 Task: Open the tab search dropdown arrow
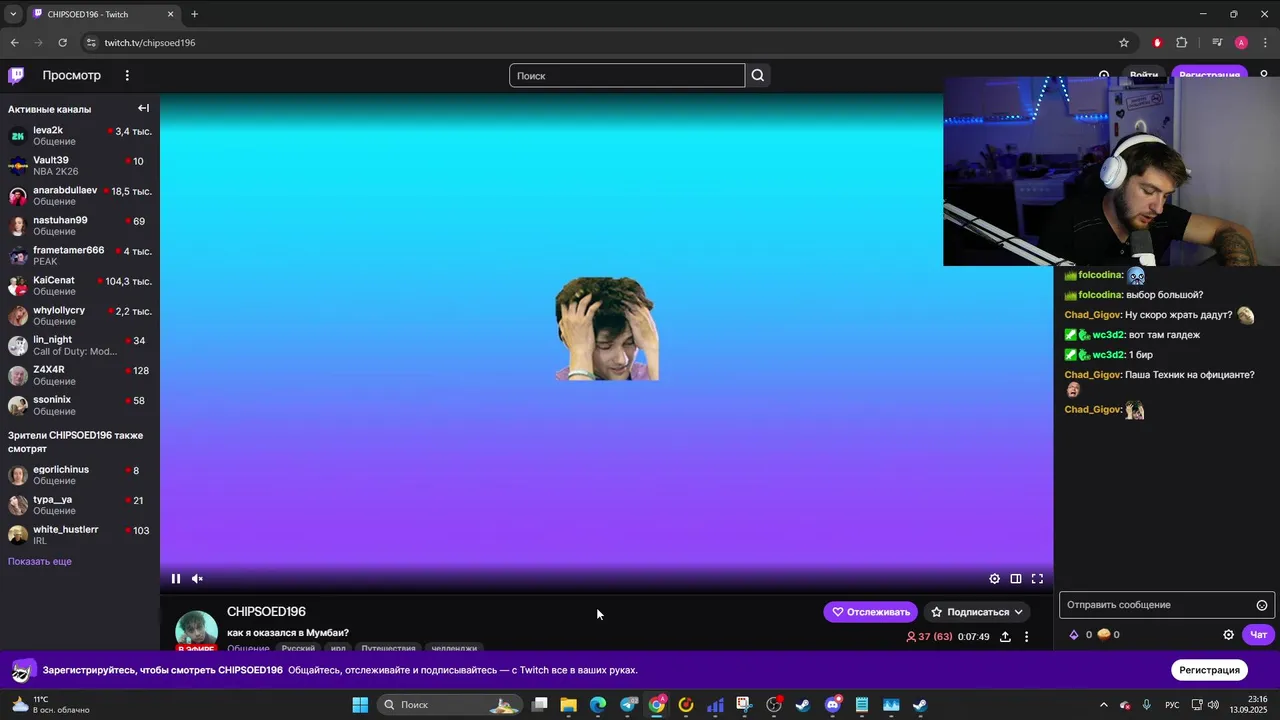(13, 14)
